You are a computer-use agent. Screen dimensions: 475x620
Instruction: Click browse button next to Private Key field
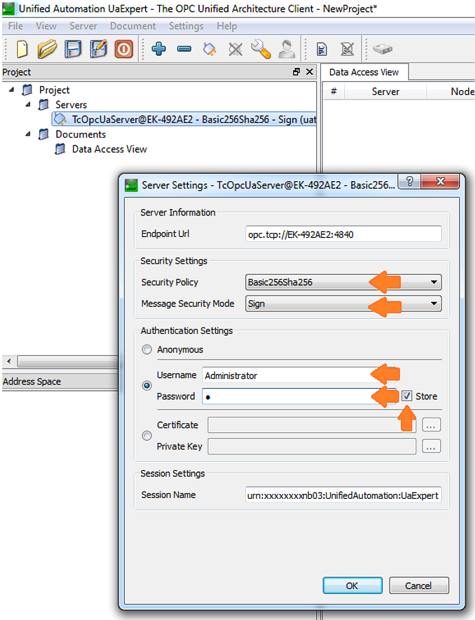(431, 447)
